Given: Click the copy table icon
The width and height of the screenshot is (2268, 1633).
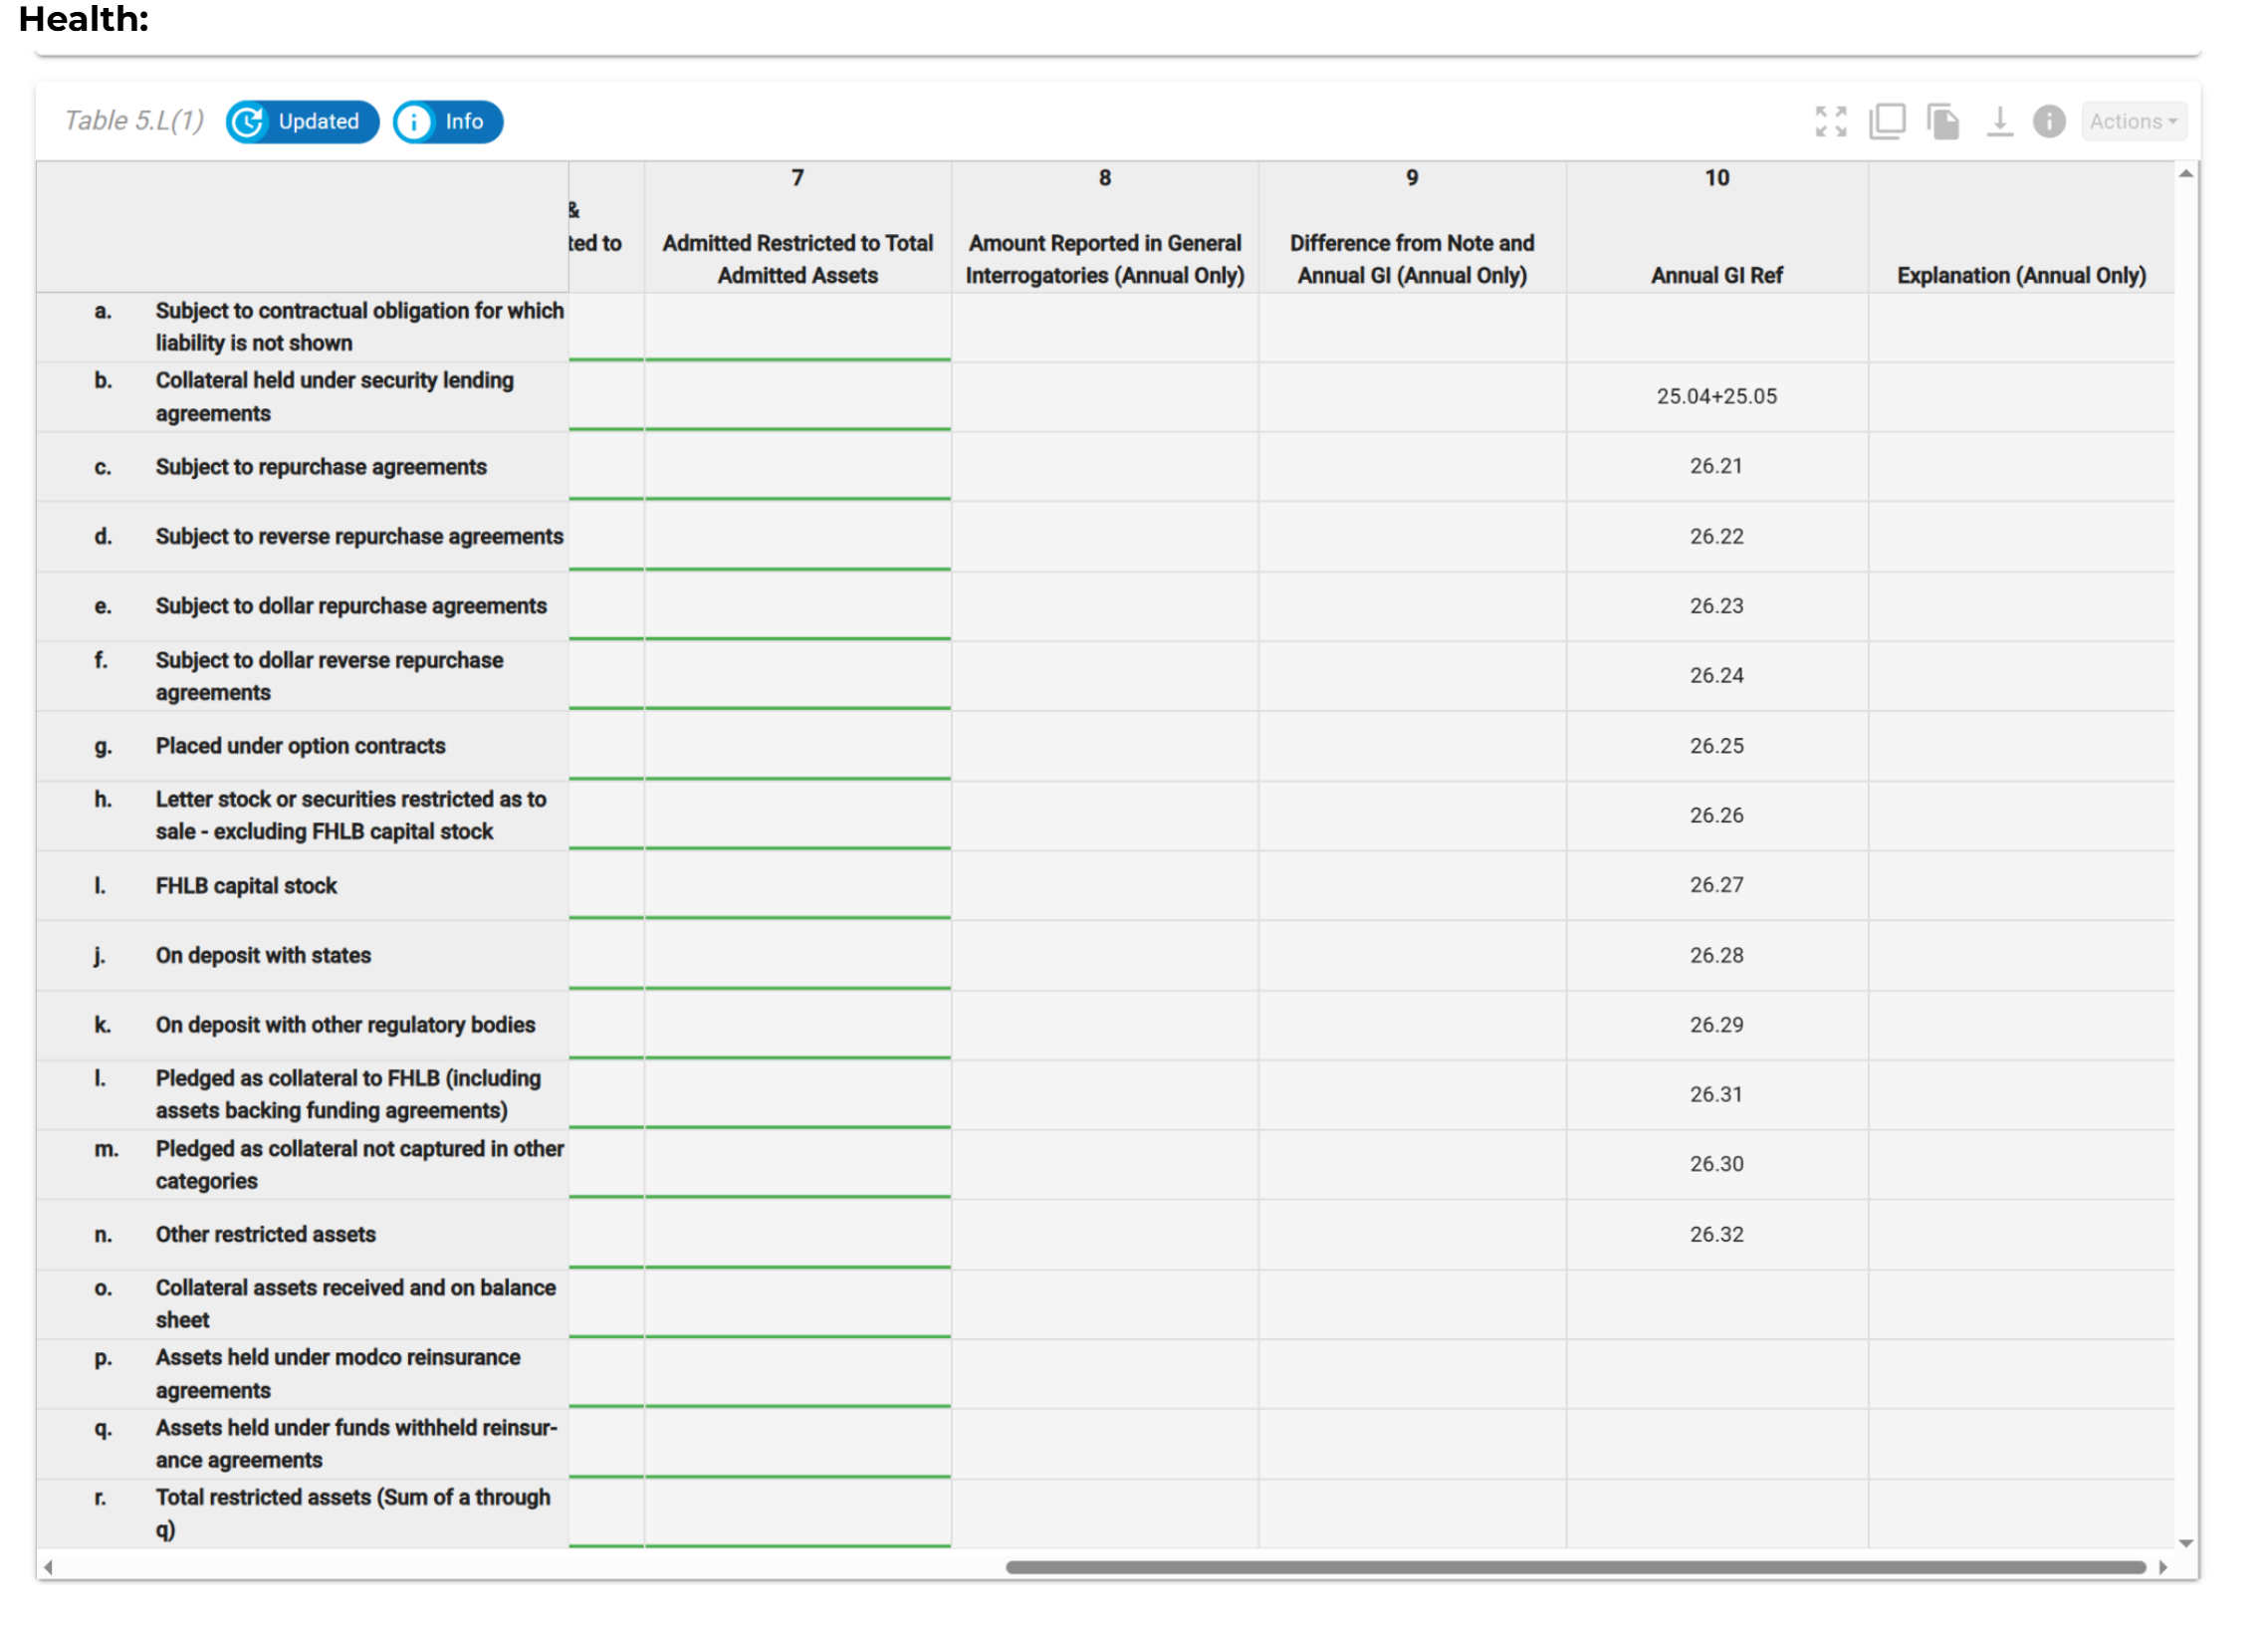Looking at the screenshot, I should click(x=1887, y=122).
